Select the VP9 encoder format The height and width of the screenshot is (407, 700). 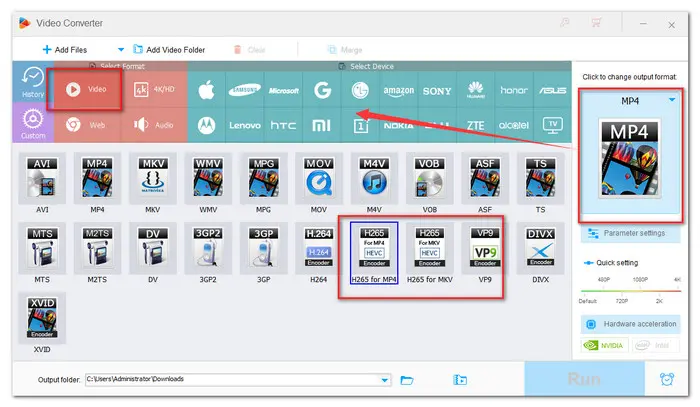pyautogui.click(x=485, y=248)
